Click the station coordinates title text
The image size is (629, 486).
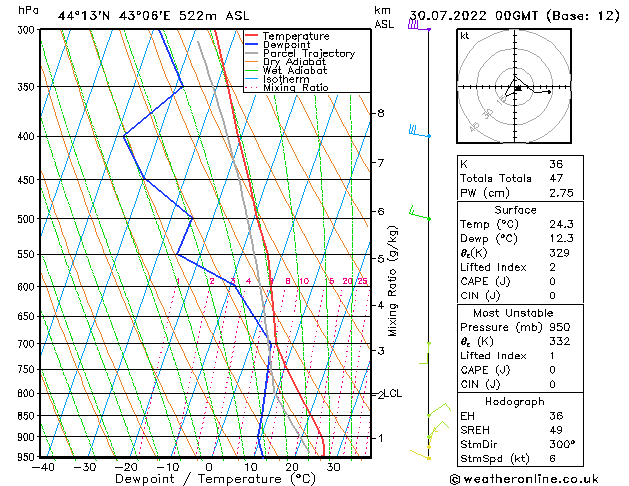click(154, 16)
